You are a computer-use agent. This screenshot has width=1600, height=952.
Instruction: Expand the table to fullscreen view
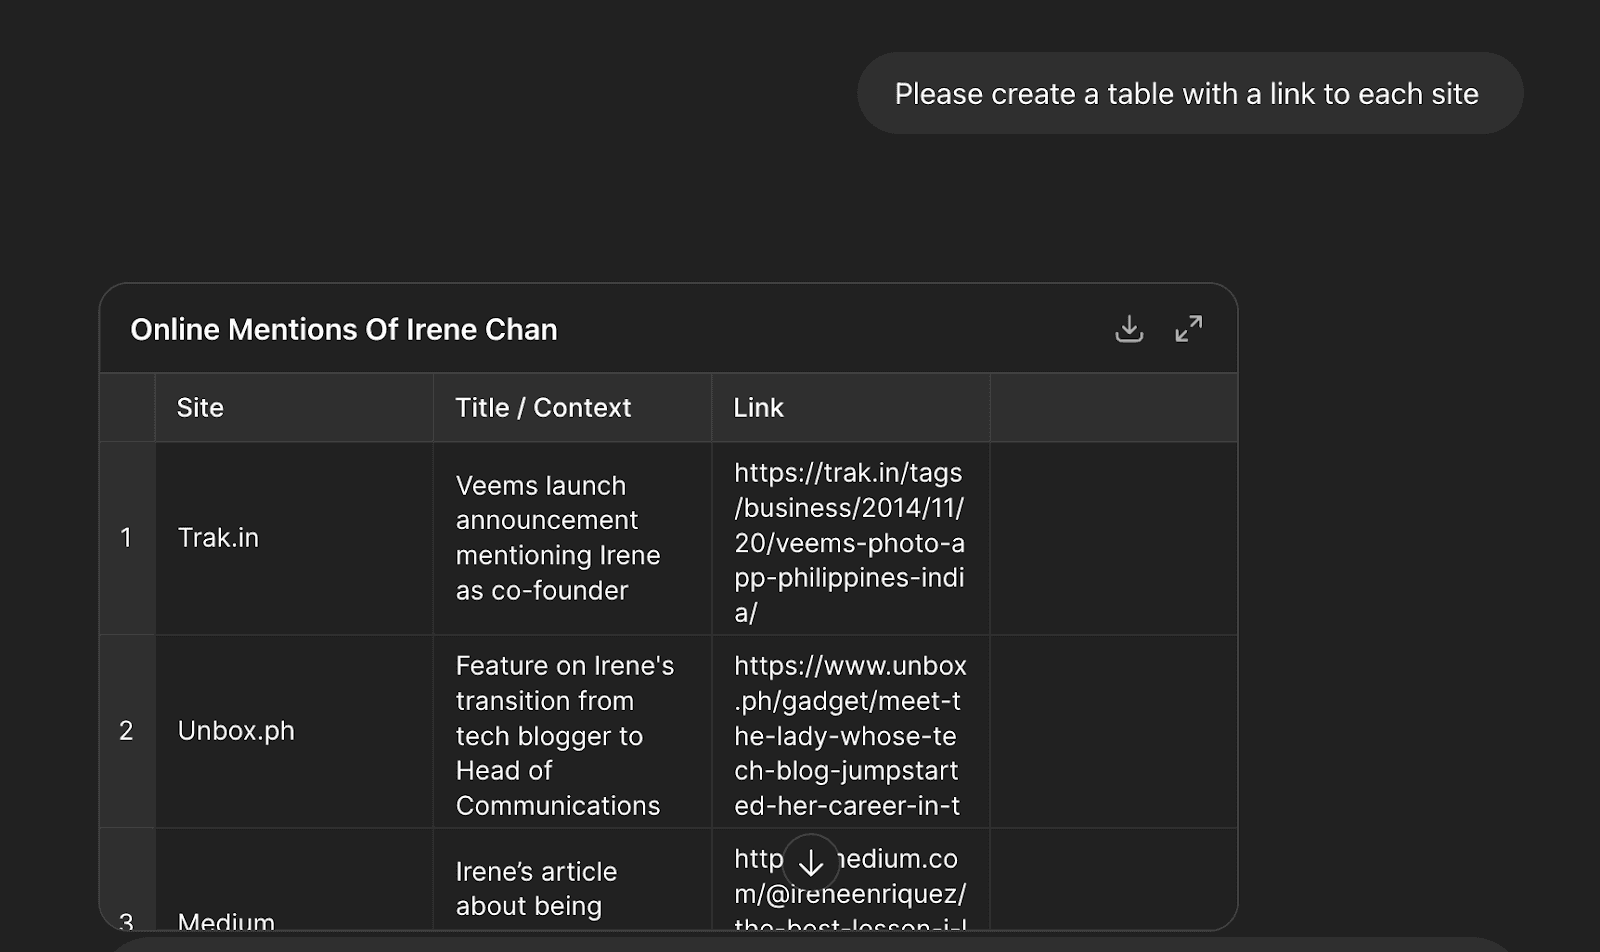1189,329
